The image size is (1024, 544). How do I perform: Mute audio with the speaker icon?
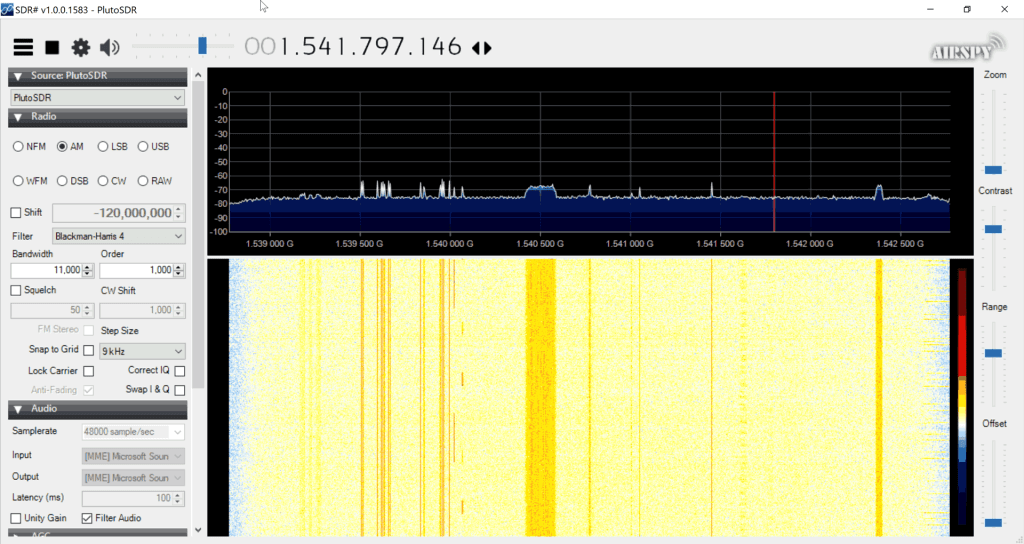pyautogui.click(x=109, y=47)
